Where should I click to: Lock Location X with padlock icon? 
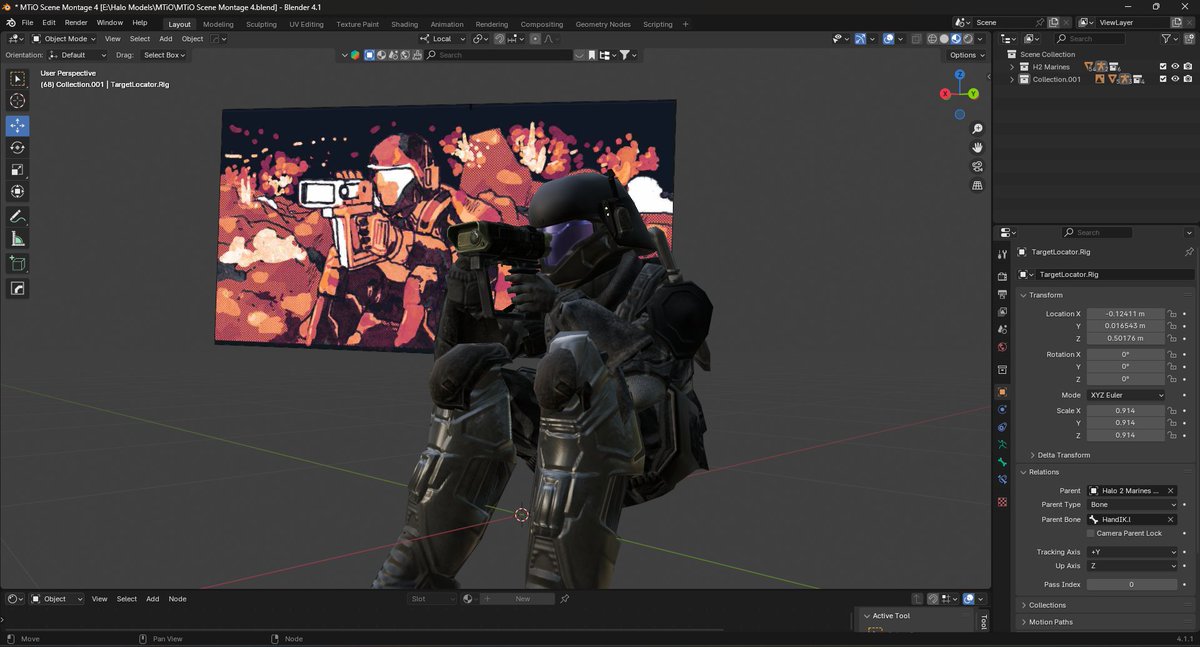[1172, 314]
